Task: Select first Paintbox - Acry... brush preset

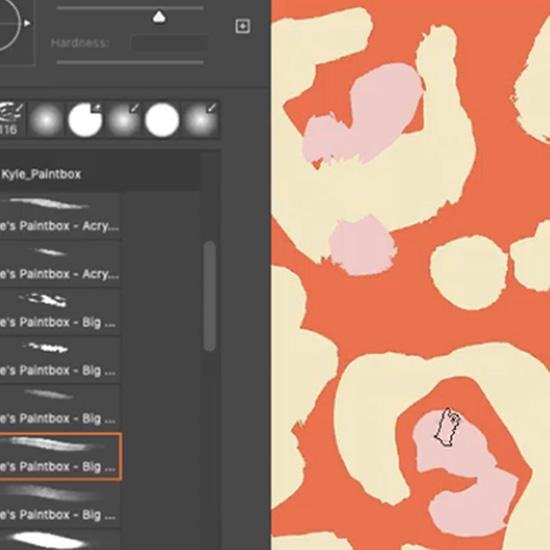Action: point(60,216)
